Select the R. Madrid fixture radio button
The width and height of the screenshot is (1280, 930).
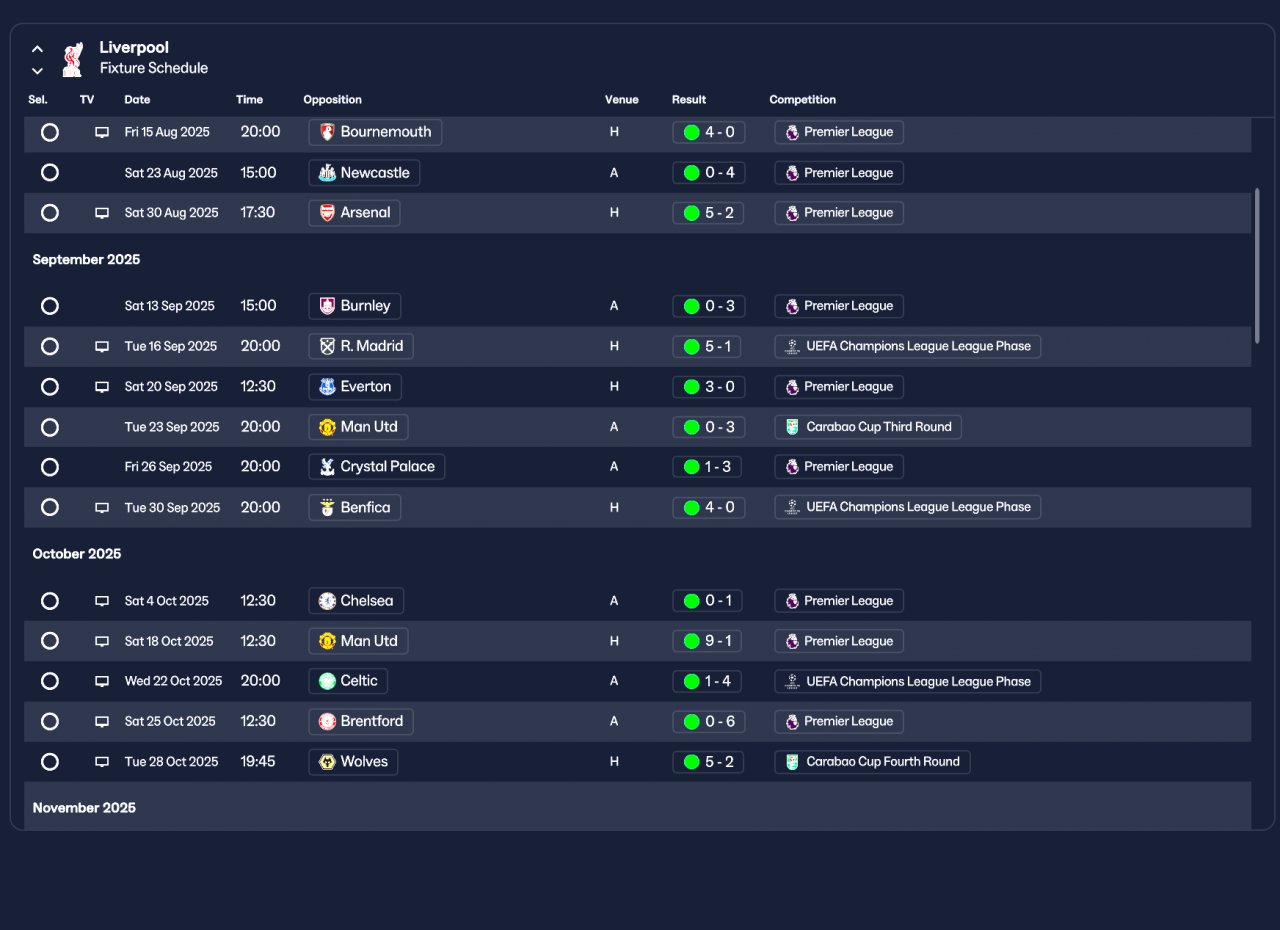[50, 346]
